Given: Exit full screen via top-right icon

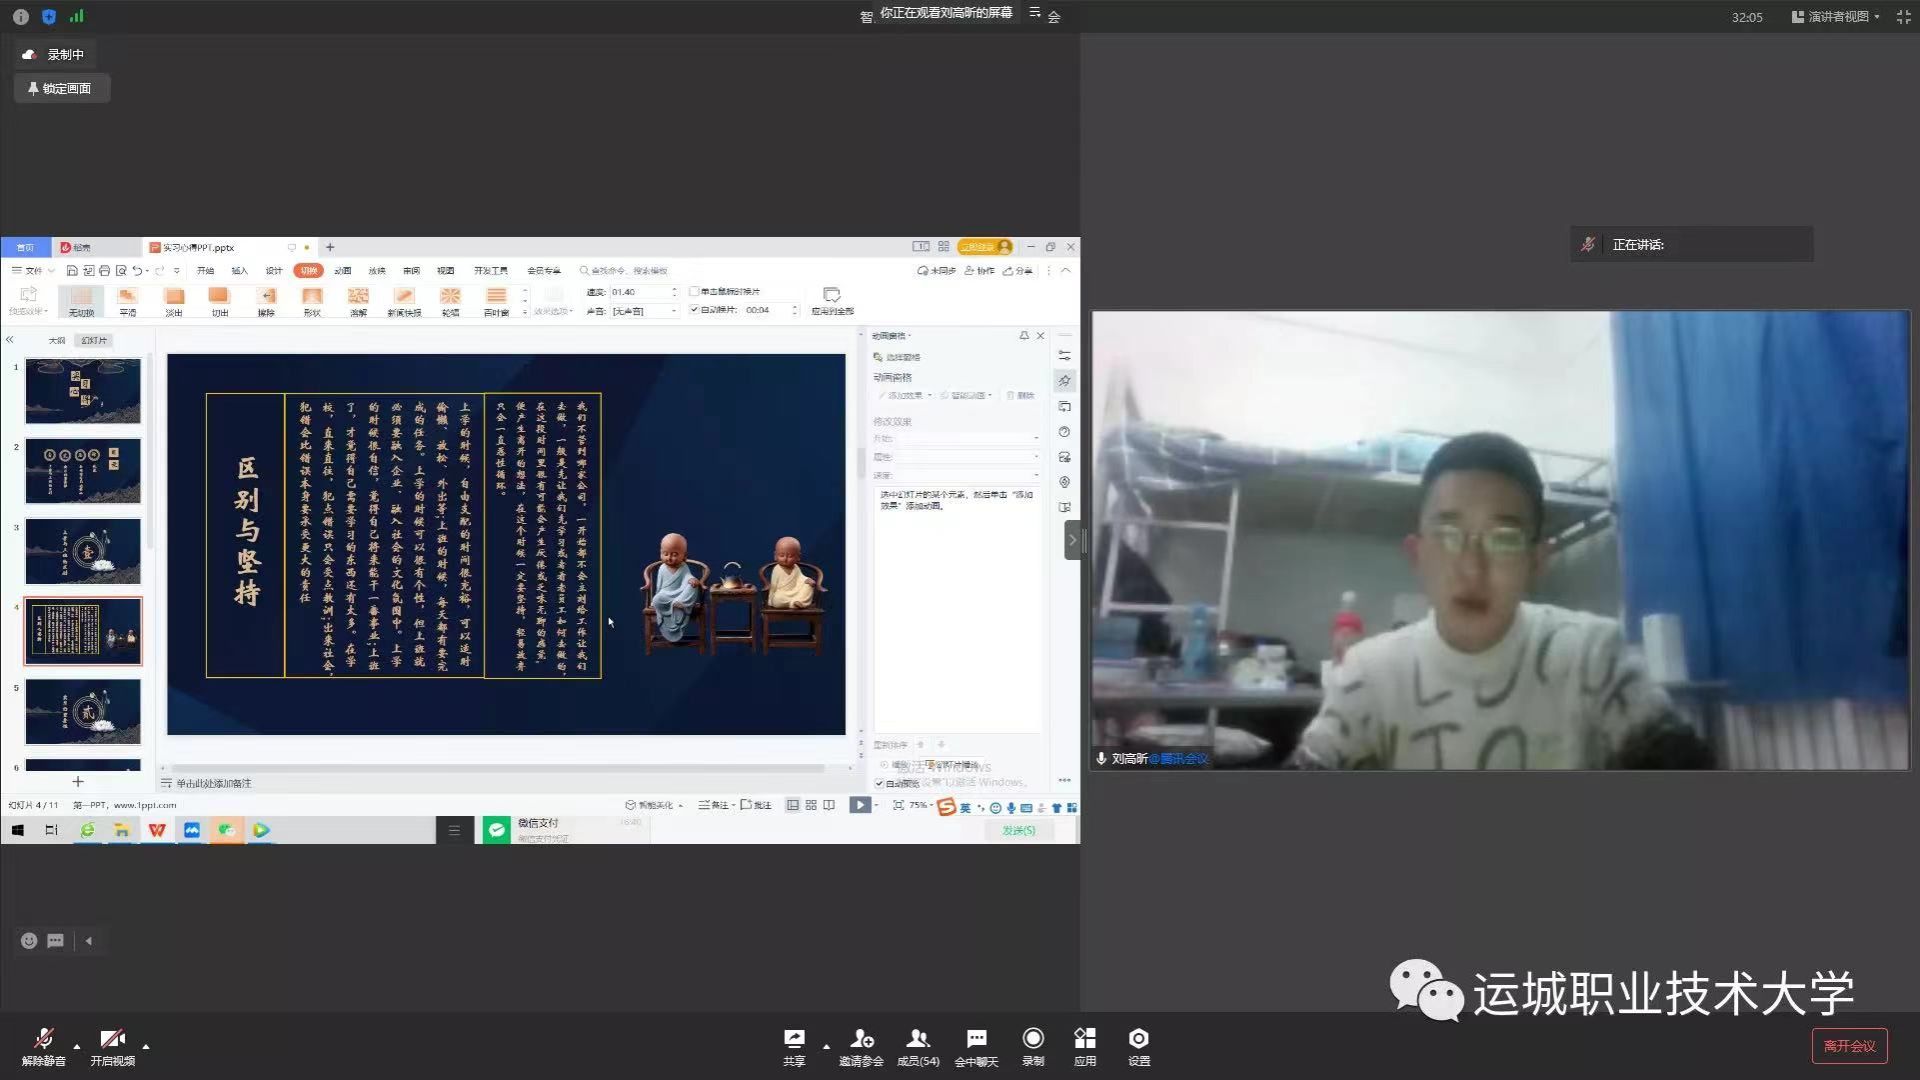Looking at the screenshot, I should pos(1903,17).
